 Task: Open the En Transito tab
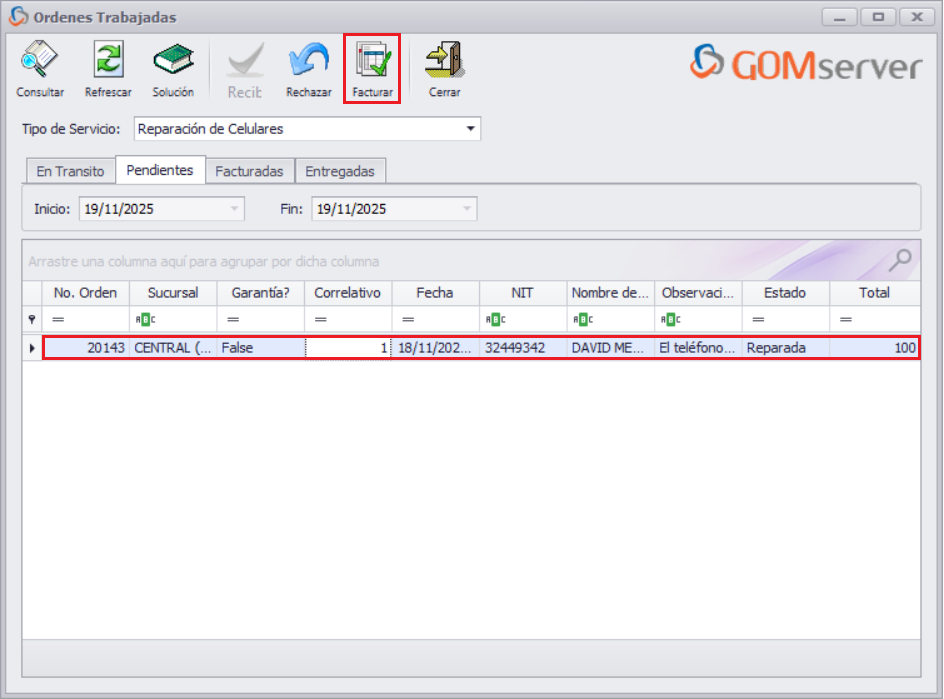pos(69,170)
